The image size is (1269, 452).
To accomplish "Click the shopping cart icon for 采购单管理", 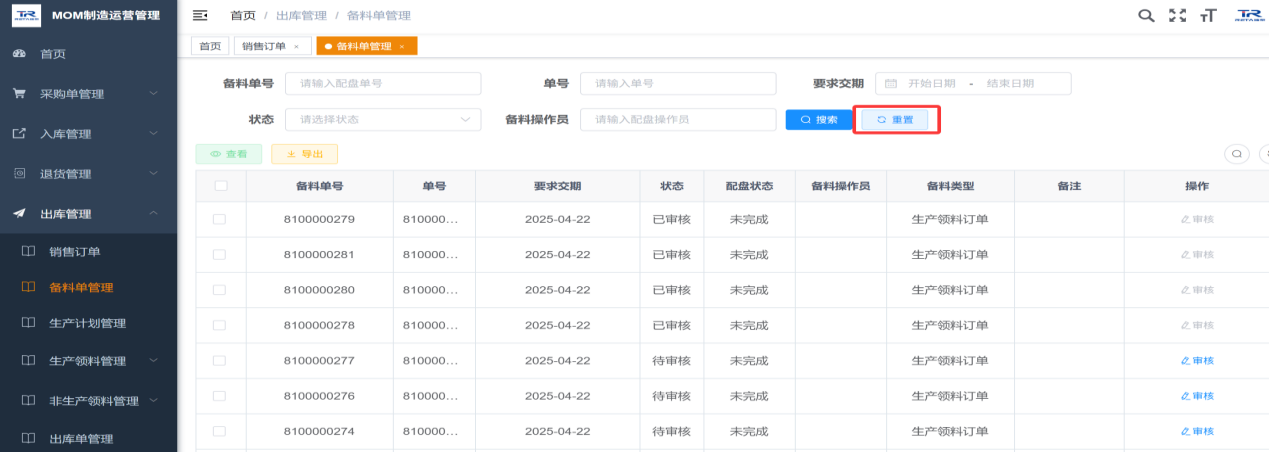I will [19, 93].
